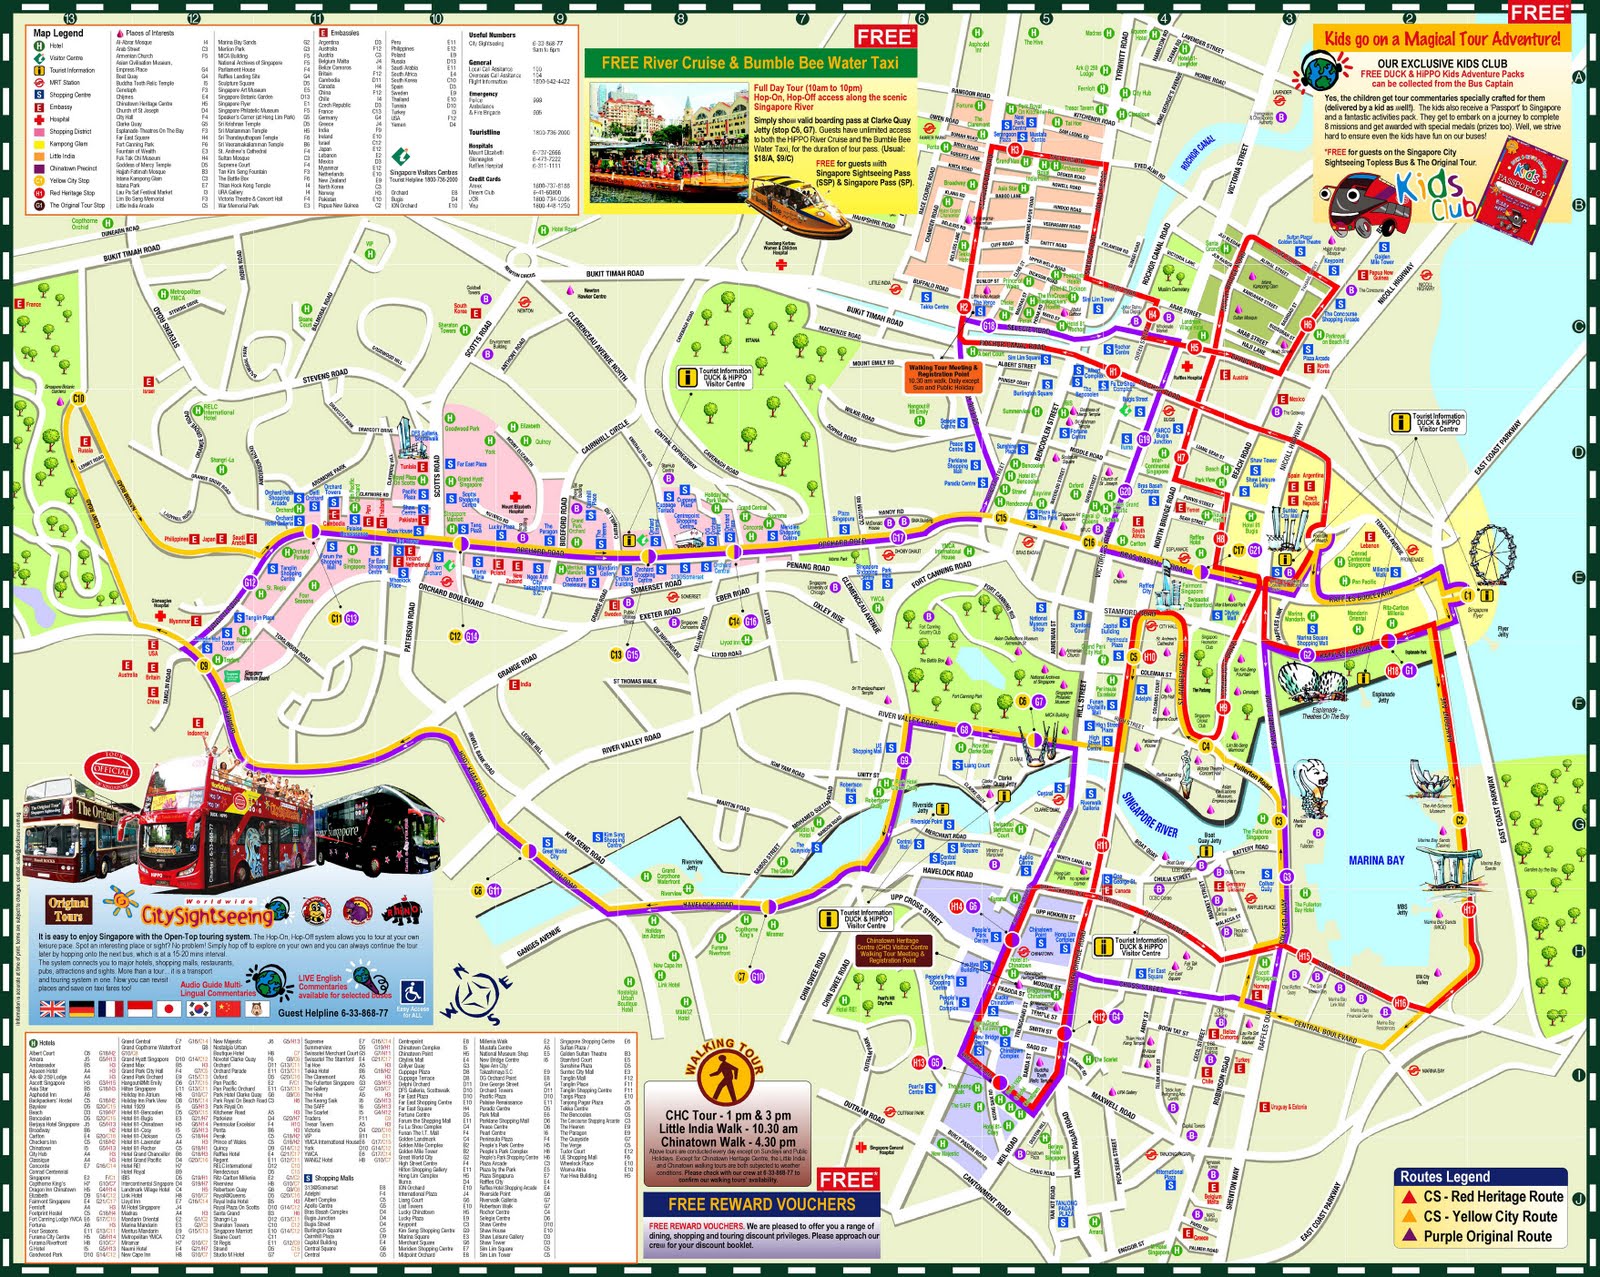
Task: Select red stop H18 near Esplanade Park
Action: [x=1393, y=671]
